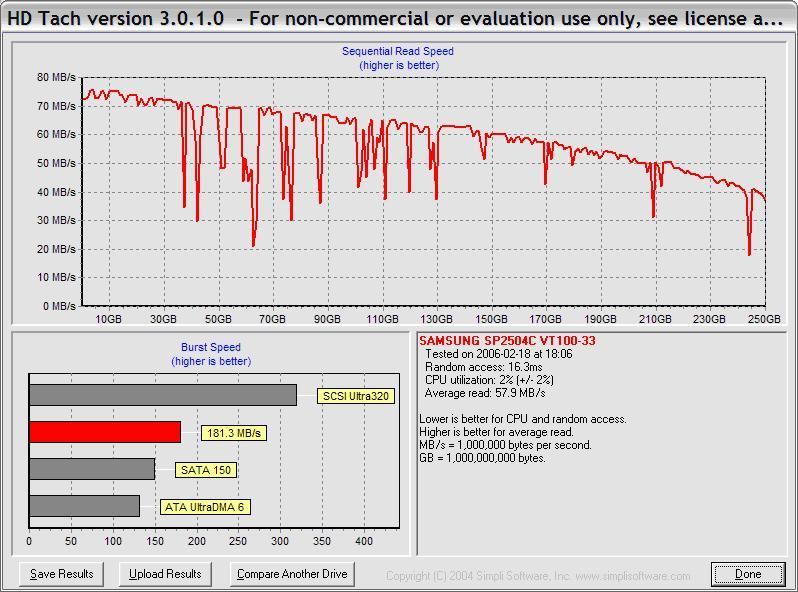Click the Save Results button
This screenshot has height=592, width=798.
(x=62, y=574)
